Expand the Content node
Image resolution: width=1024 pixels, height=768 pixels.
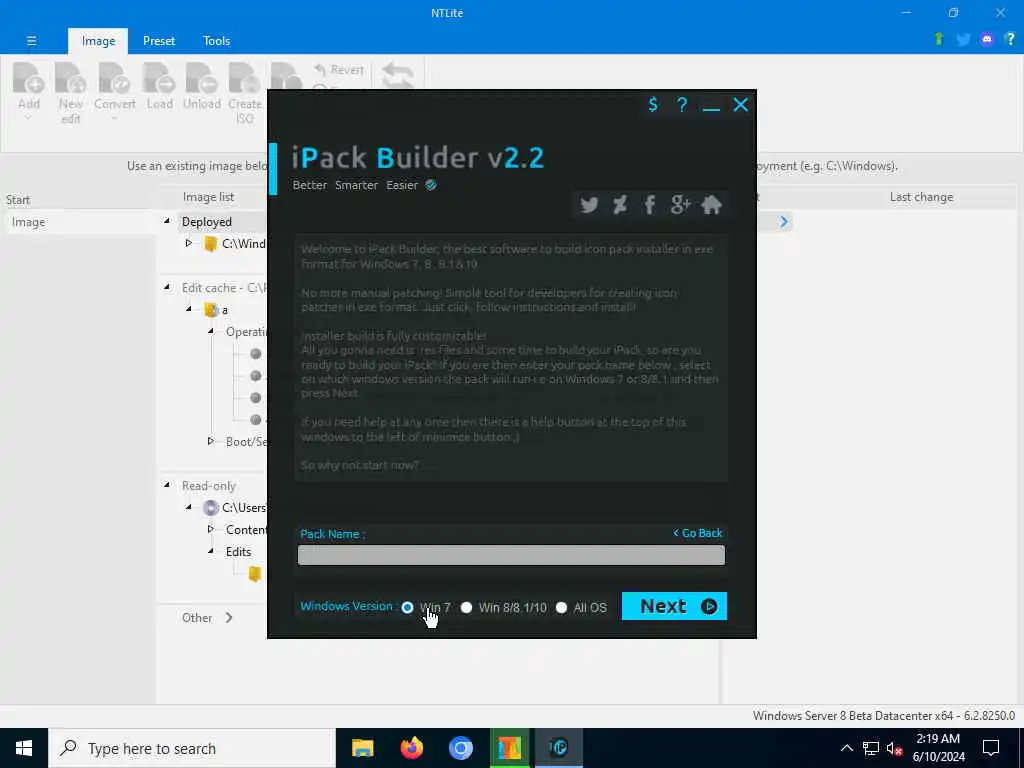point(211,529)
